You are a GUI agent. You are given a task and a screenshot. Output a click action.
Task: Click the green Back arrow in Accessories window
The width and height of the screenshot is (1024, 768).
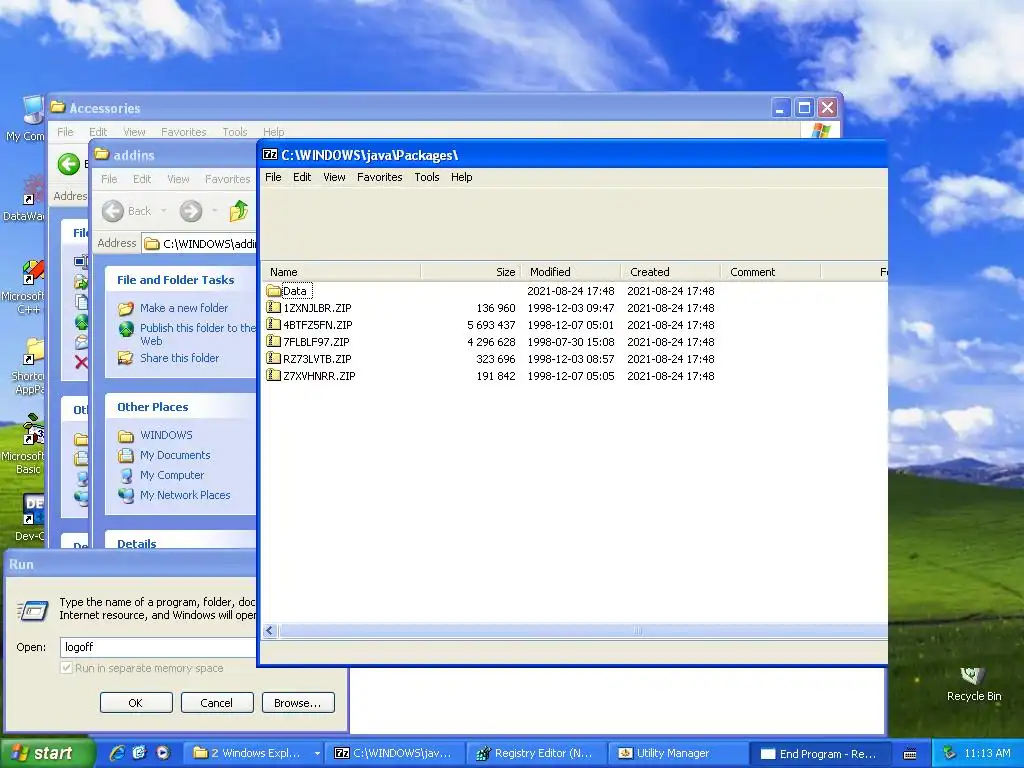(69, 164)
